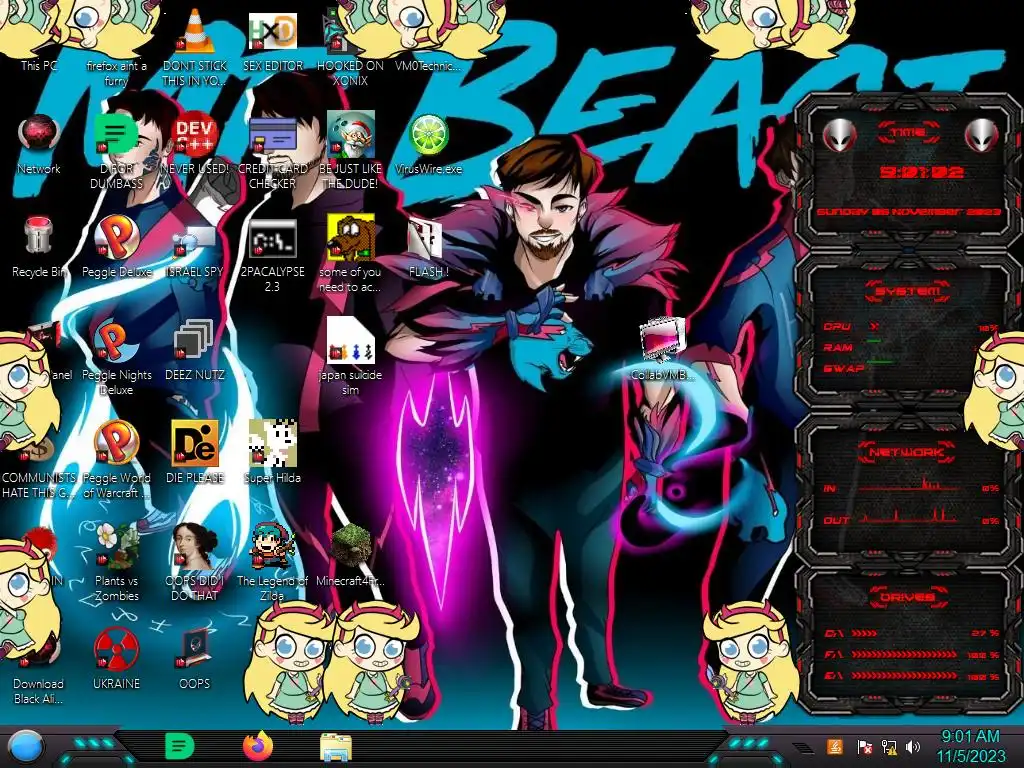
Task: Select the Network desktop icon
Action: pyautogui.click(x=39, y=145)
